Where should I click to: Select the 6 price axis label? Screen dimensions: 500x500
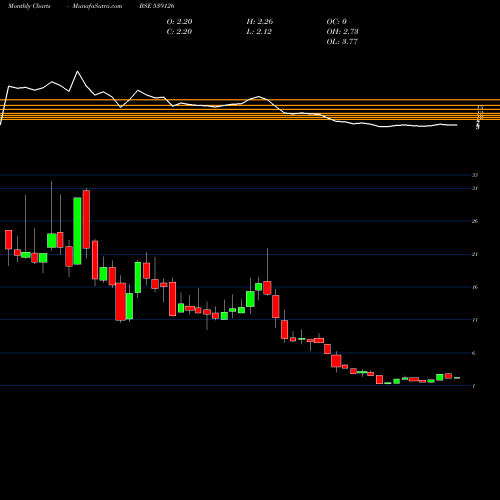(x=474, y=353)
